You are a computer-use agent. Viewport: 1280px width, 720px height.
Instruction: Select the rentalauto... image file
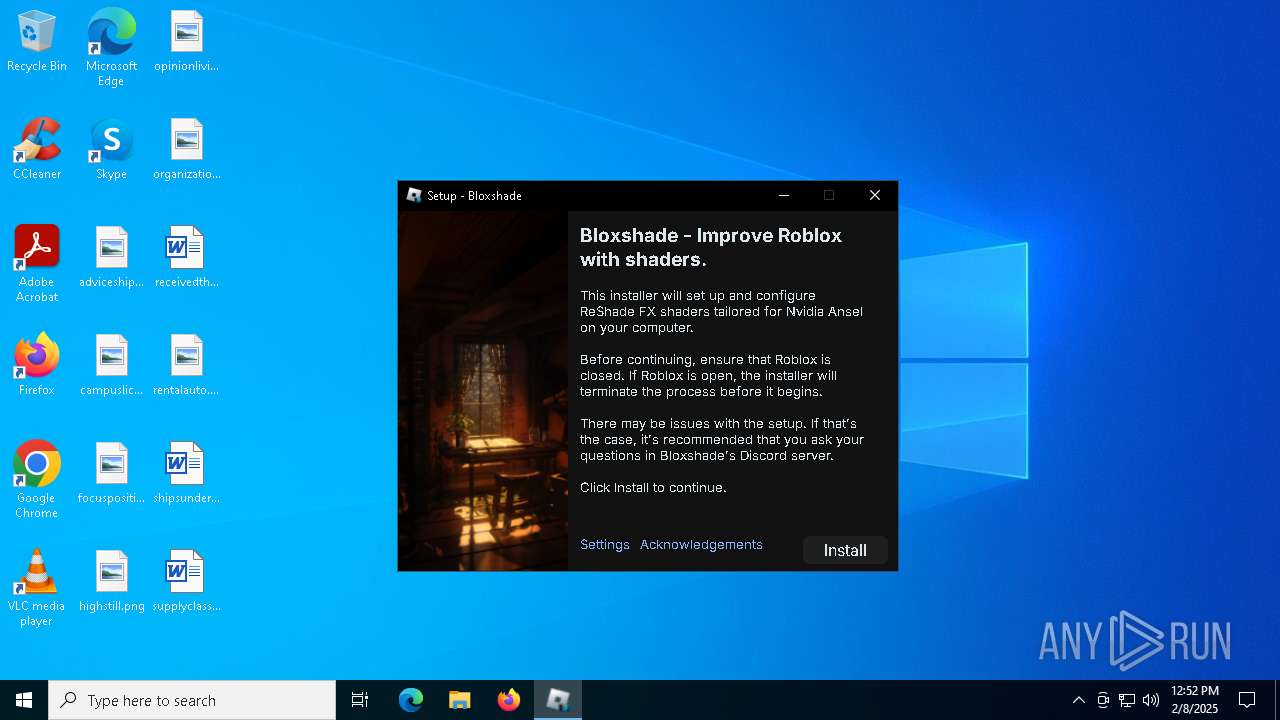[186, 366]
